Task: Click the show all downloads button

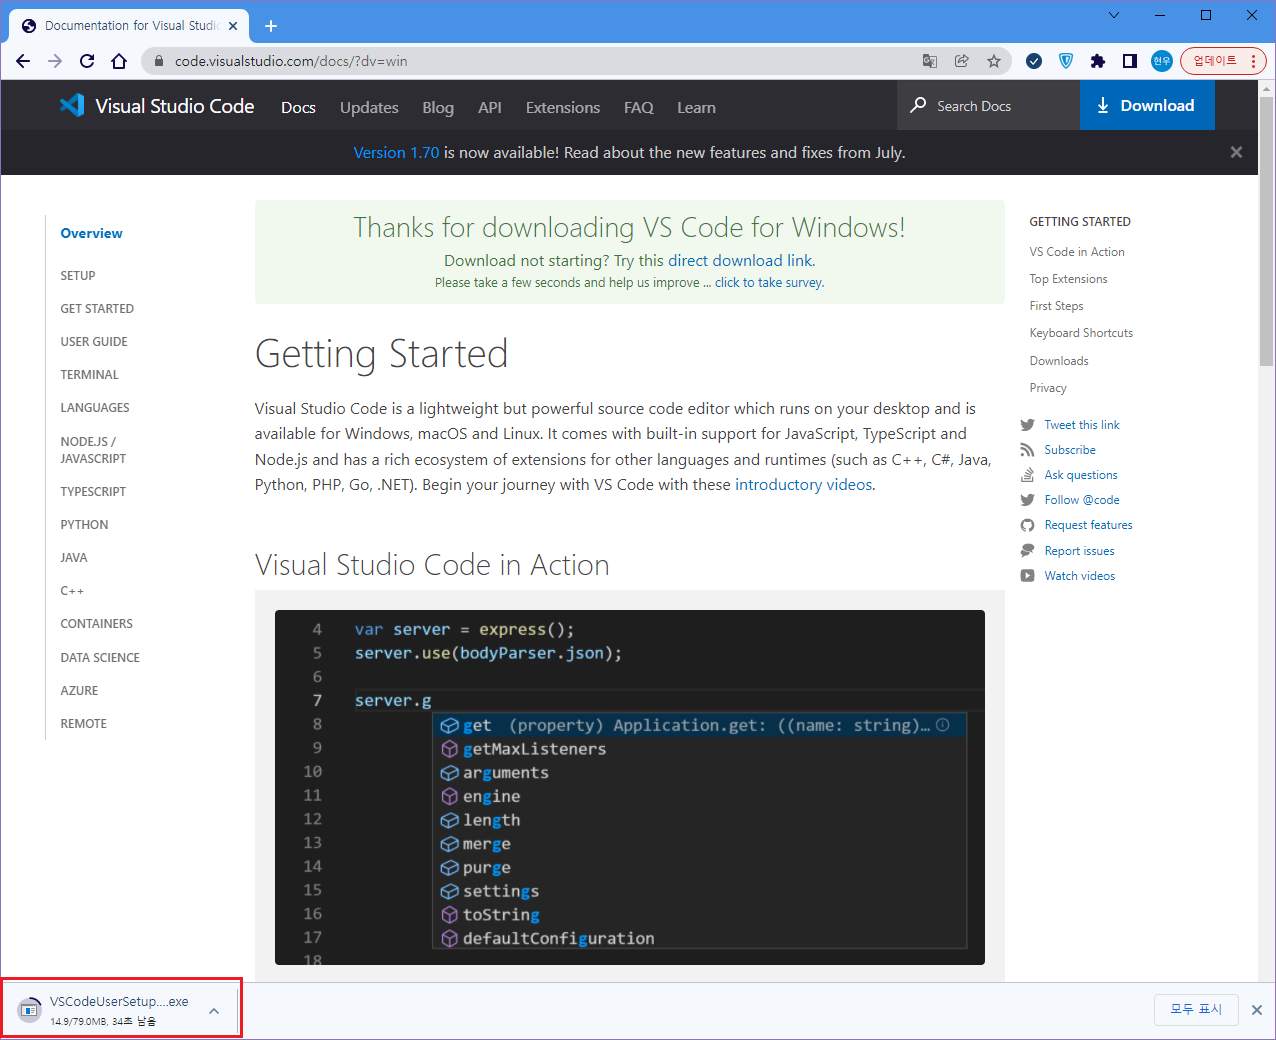Action: tap(1196, 1009)
